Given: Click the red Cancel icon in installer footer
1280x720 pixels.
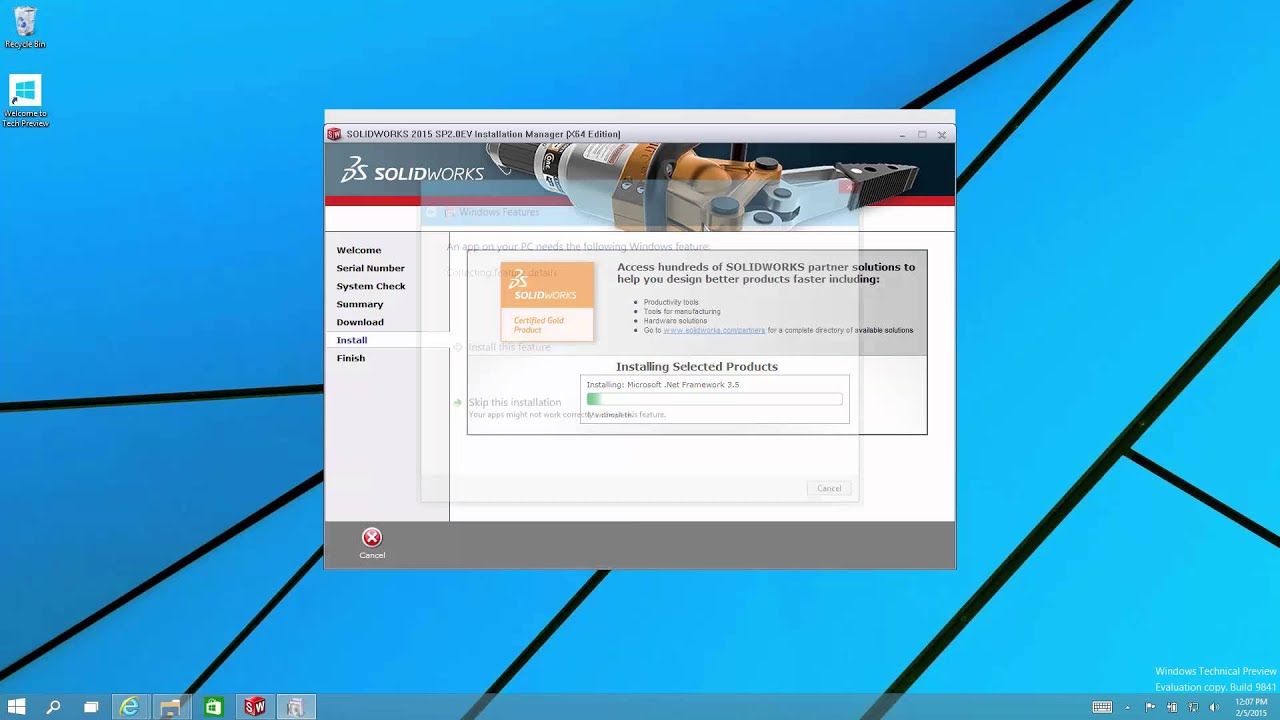Looking at the screenshot, I should [372, 537].
